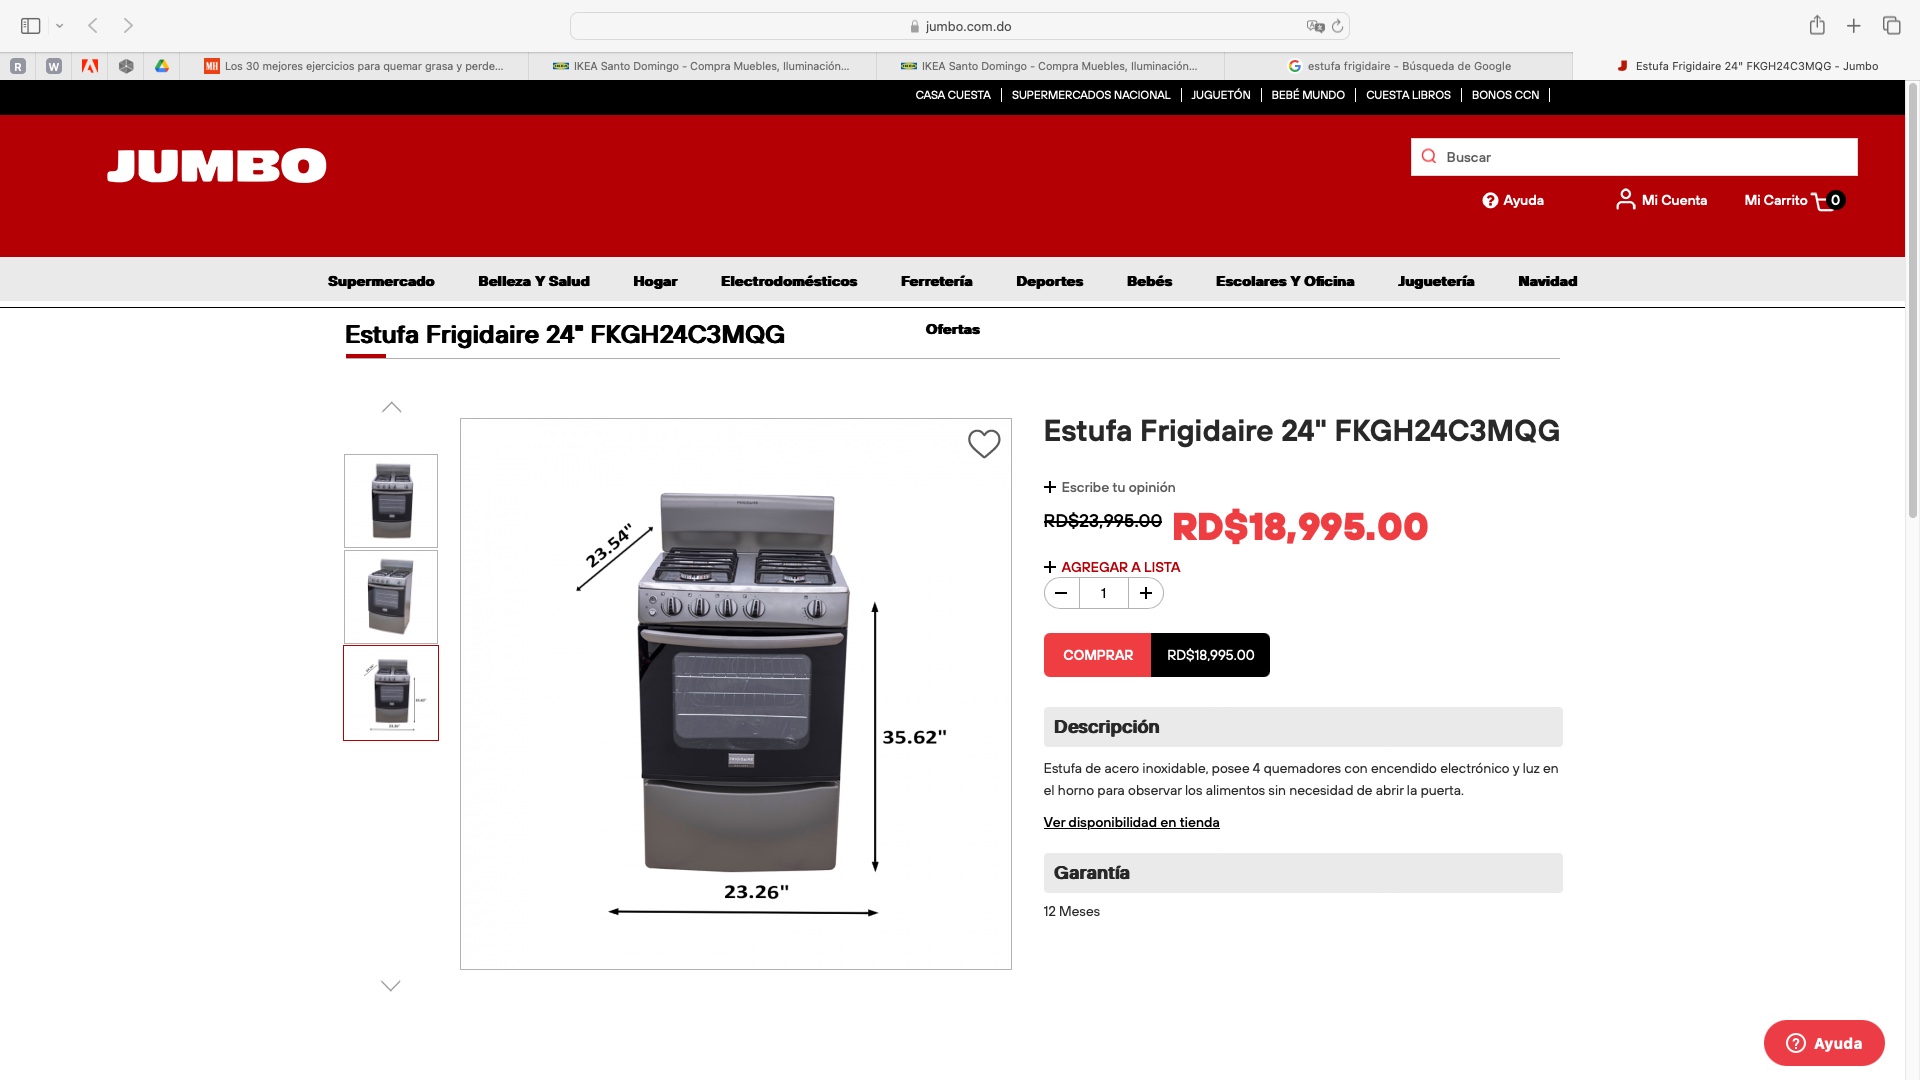Image resolution: width=1920 pixels, height=1080 pixels.
Task: Select second stove thumbnail image
Action: coord(391,597)
